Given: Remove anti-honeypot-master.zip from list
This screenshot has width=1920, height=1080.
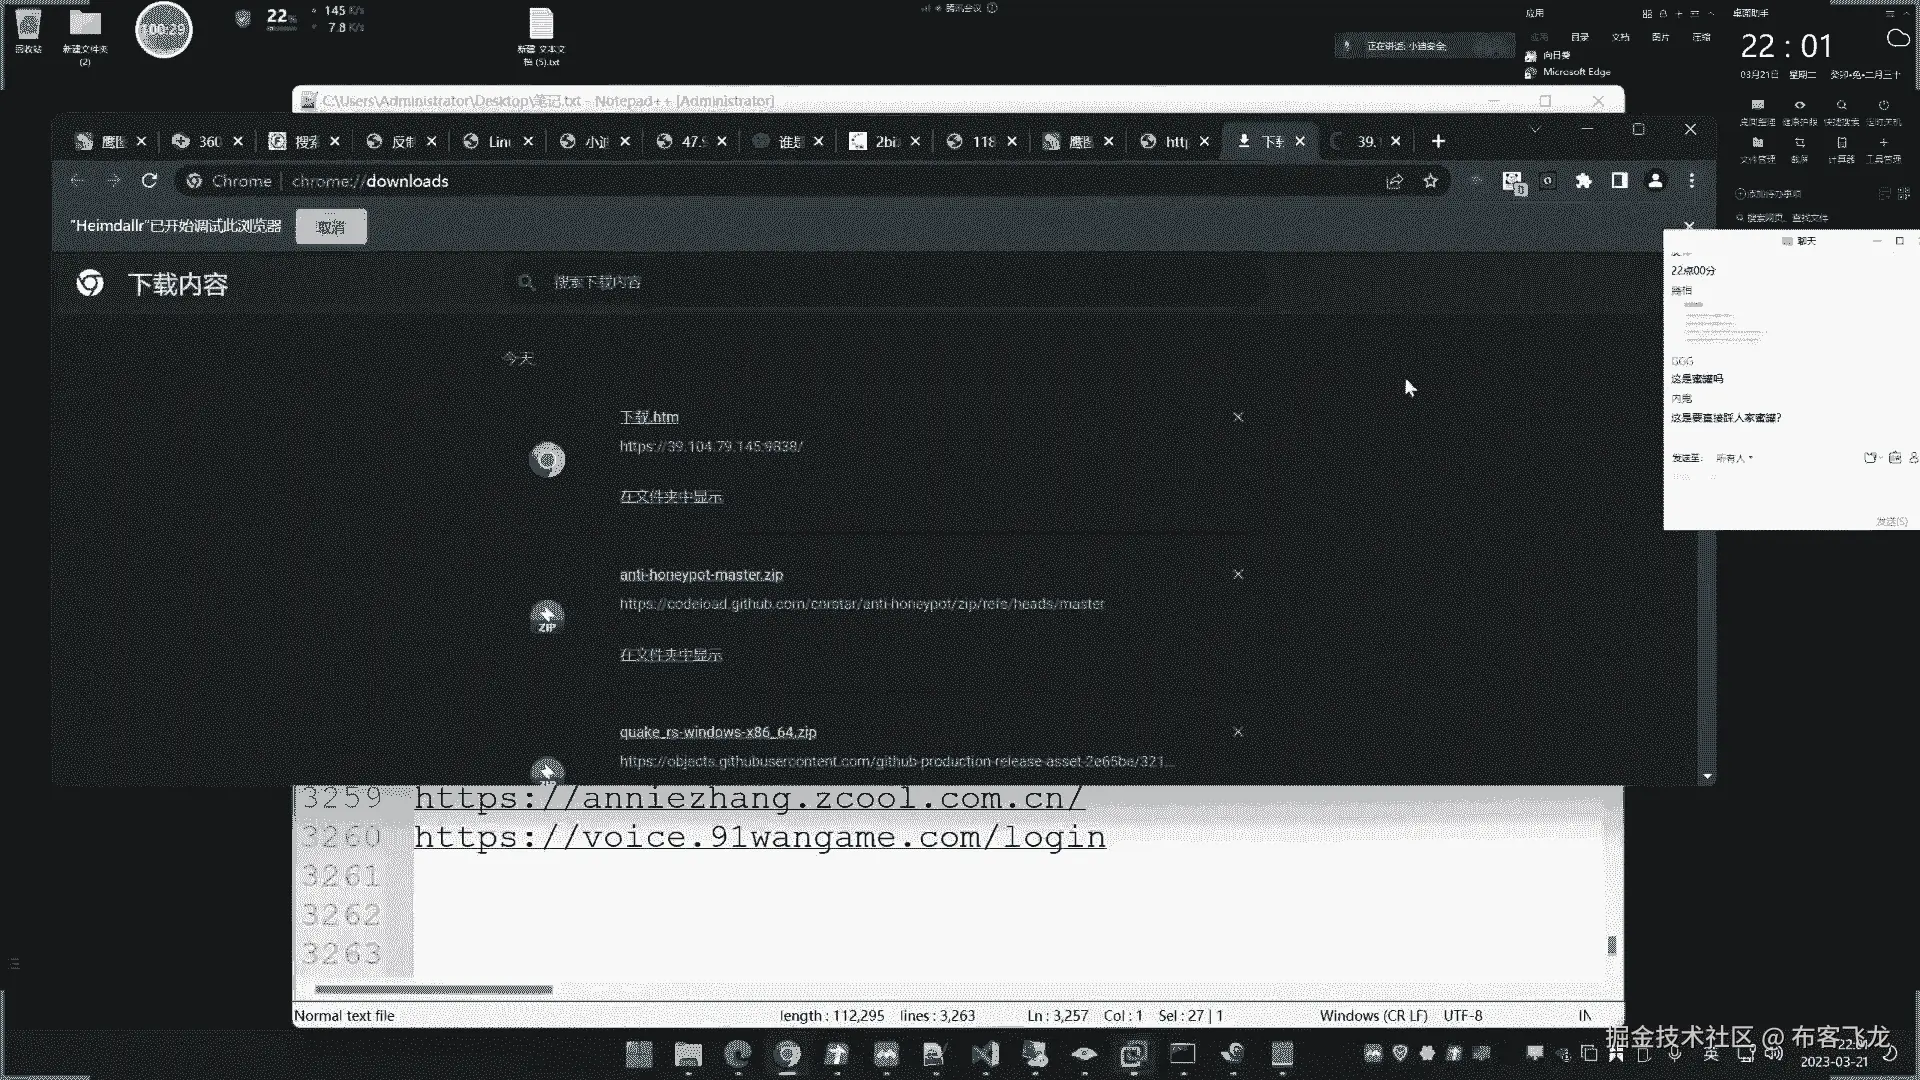Looking at the screenshot, I should [1238, 574].
